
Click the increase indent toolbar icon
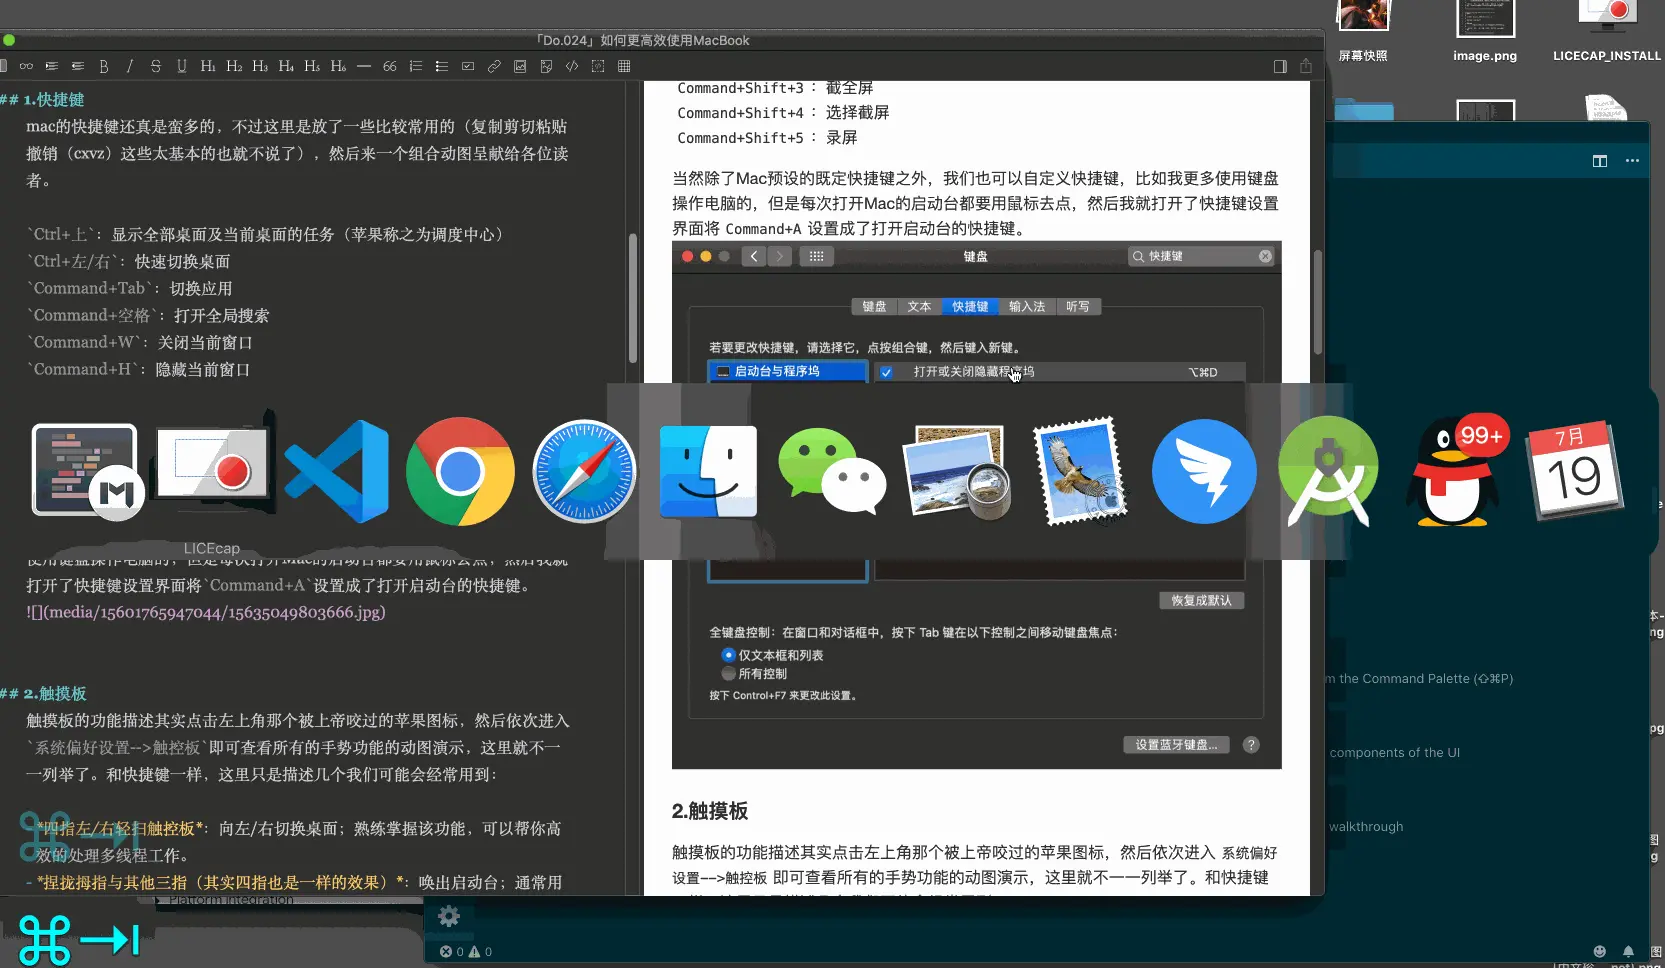[x=51, y=66]
